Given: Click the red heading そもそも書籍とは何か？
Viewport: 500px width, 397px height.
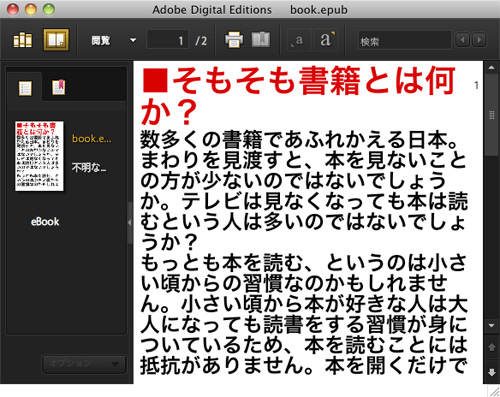Looking at the screenshot, I should tap(298, 96).
